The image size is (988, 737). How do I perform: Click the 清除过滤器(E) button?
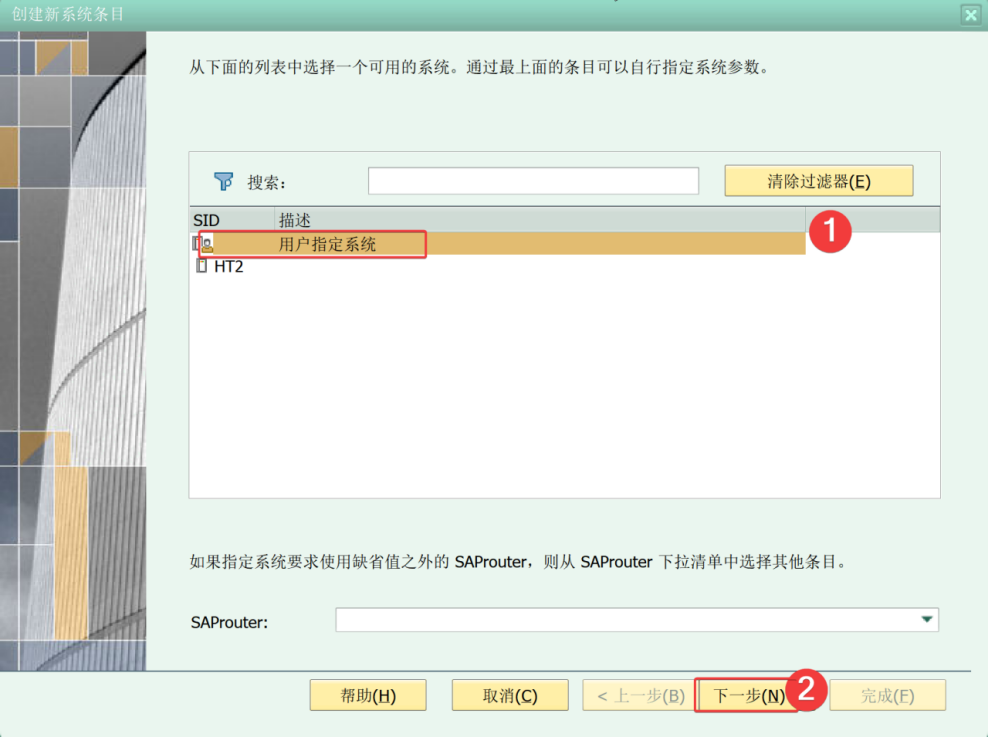tap(819, 181)
